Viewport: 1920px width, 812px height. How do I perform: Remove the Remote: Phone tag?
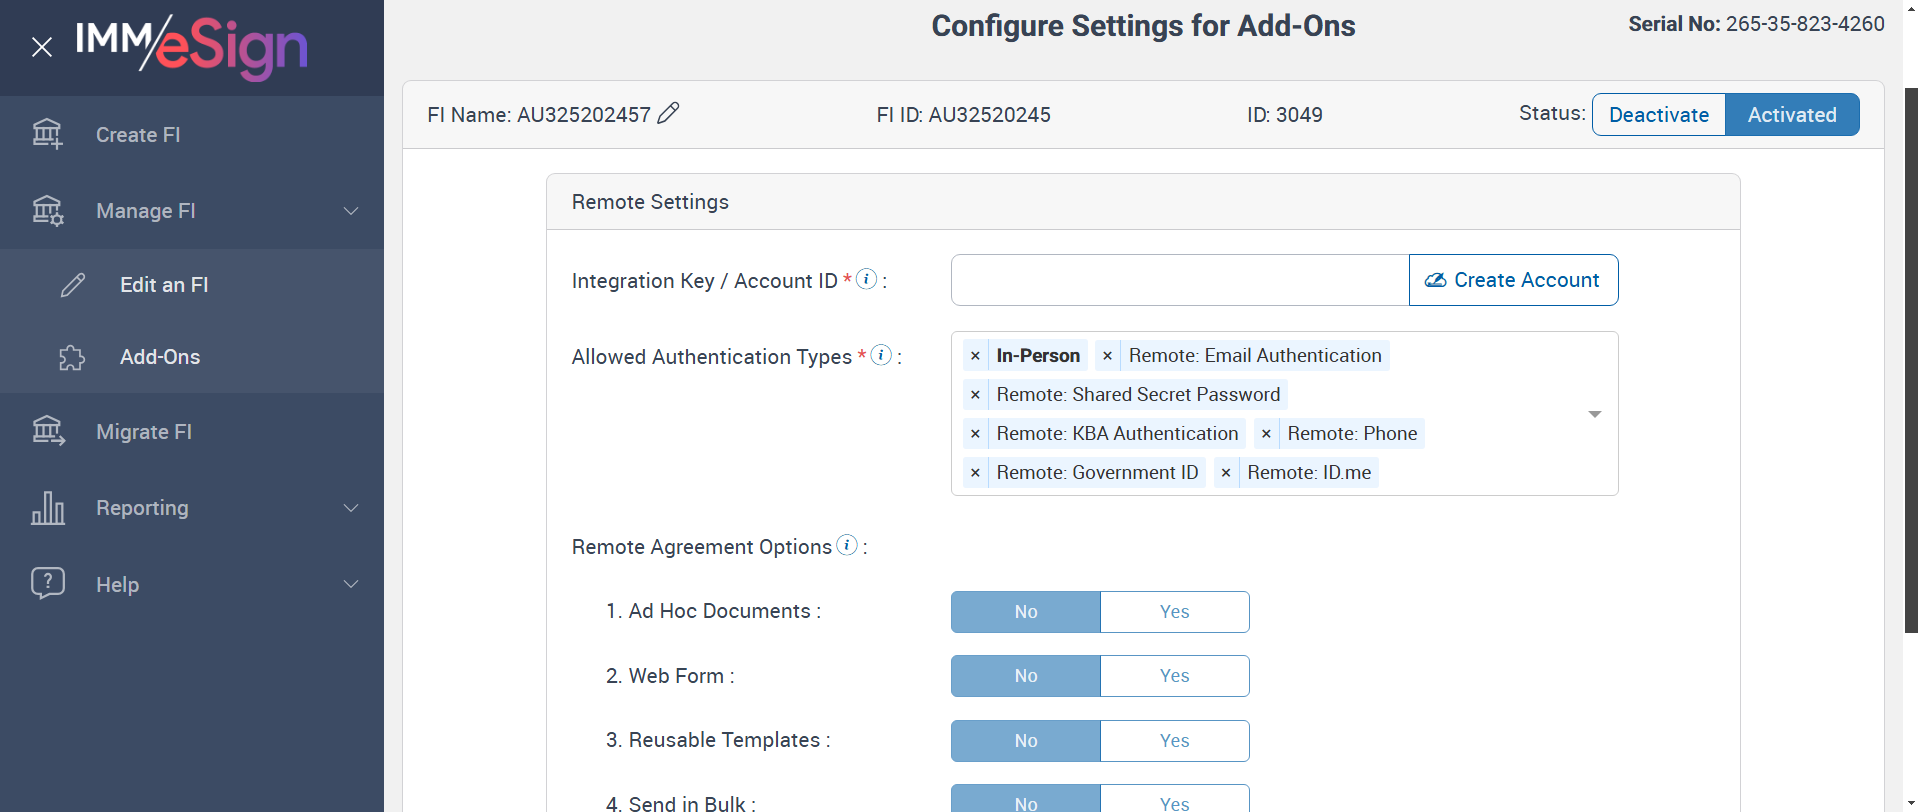tap(1266, 434)
